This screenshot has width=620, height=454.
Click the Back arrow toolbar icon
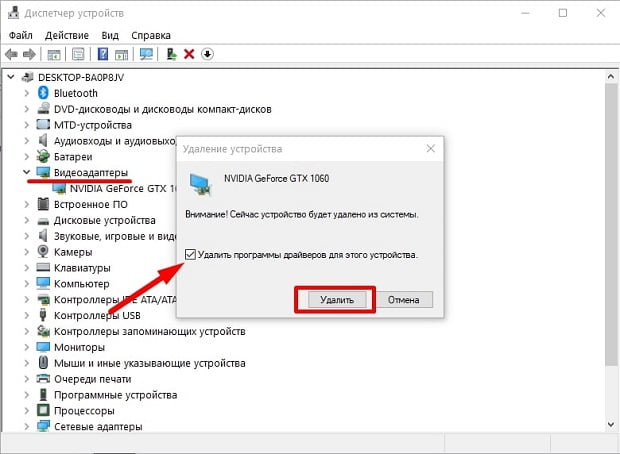(x=11, y=54)
